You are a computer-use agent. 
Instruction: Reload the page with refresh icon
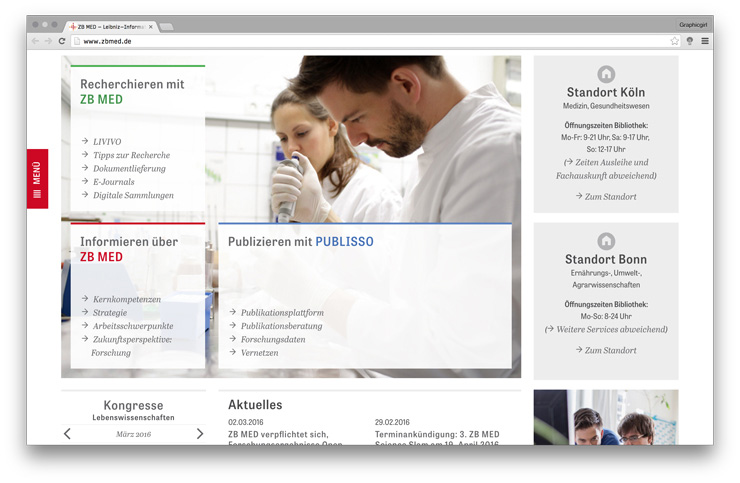point(62,41)
